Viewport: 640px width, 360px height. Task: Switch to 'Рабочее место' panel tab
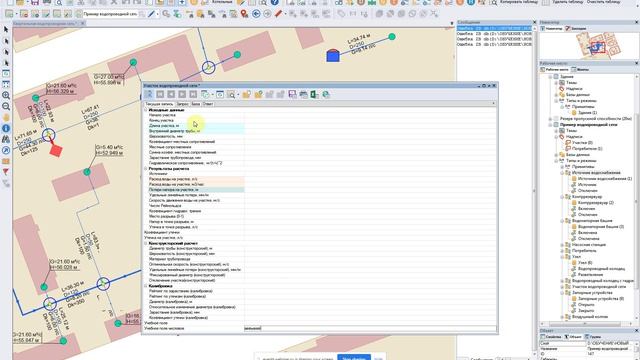point(555,69)
